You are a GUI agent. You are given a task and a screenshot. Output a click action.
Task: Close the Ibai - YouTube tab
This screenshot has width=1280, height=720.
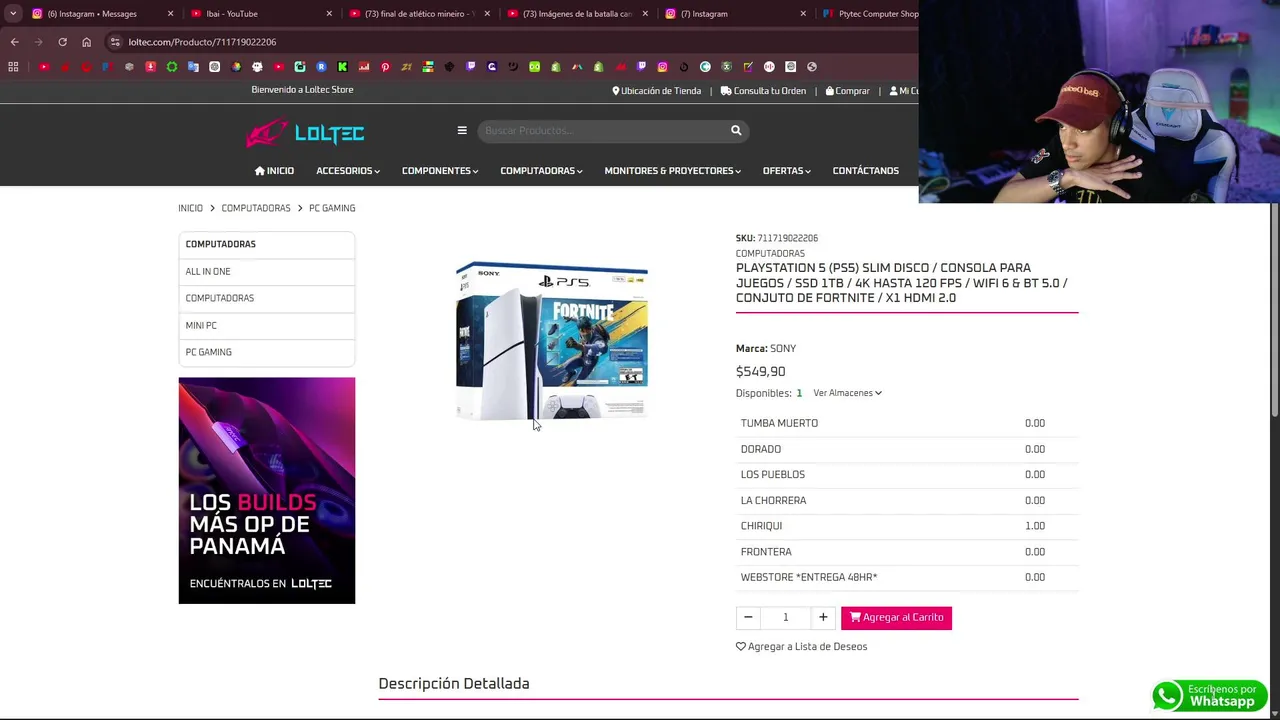click(x=329, y=14)
